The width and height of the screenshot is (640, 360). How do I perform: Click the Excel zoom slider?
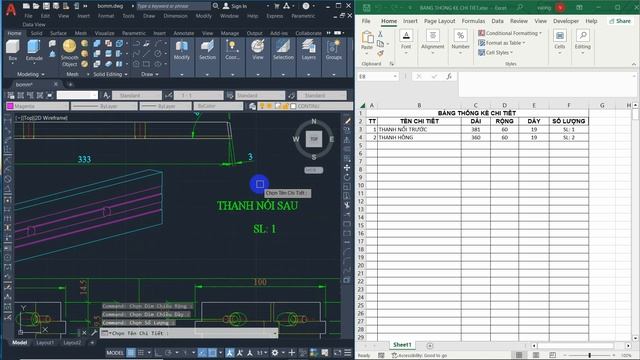[x=590, y=356]
